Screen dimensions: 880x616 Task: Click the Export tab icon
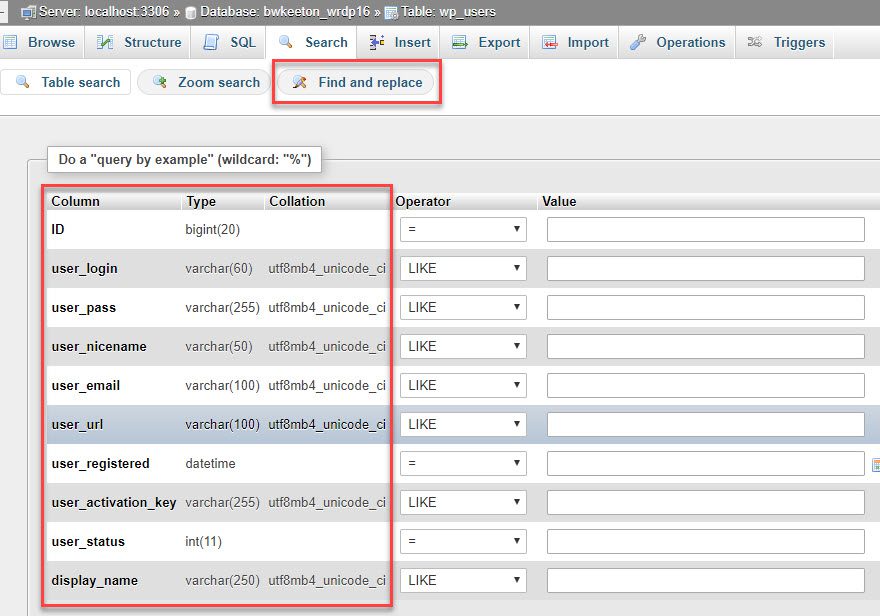click(x=460, y=42)
